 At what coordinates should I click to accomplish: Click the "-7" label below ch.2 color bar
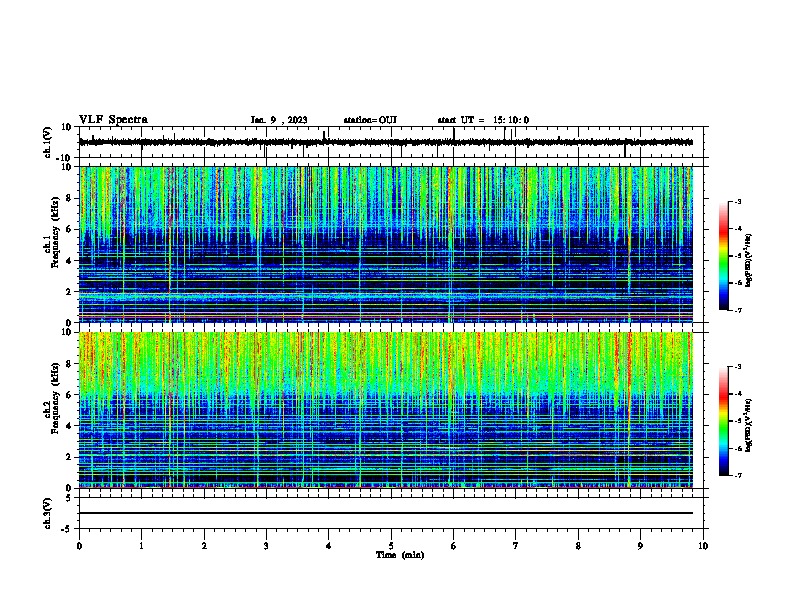point(737,475)
